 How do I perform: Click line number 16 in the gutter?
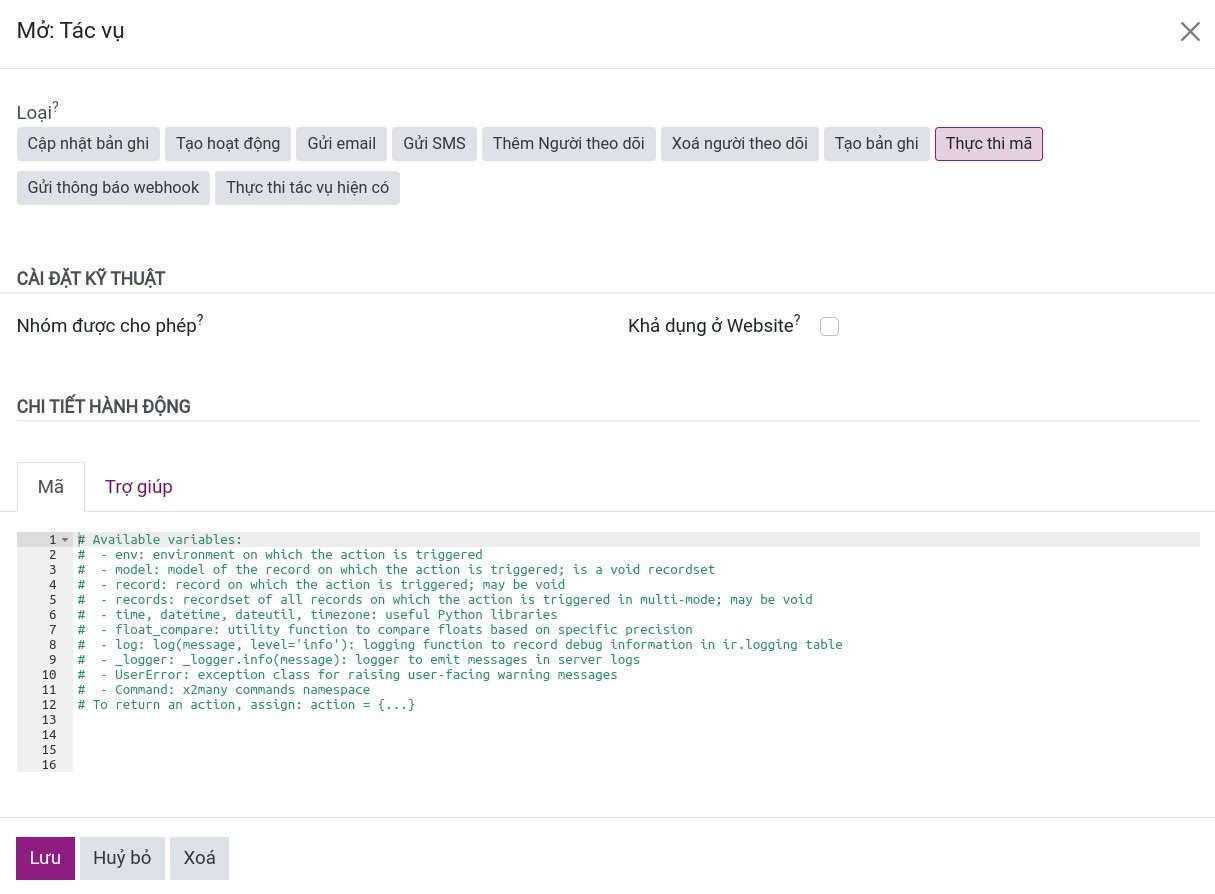click(49, 765)
